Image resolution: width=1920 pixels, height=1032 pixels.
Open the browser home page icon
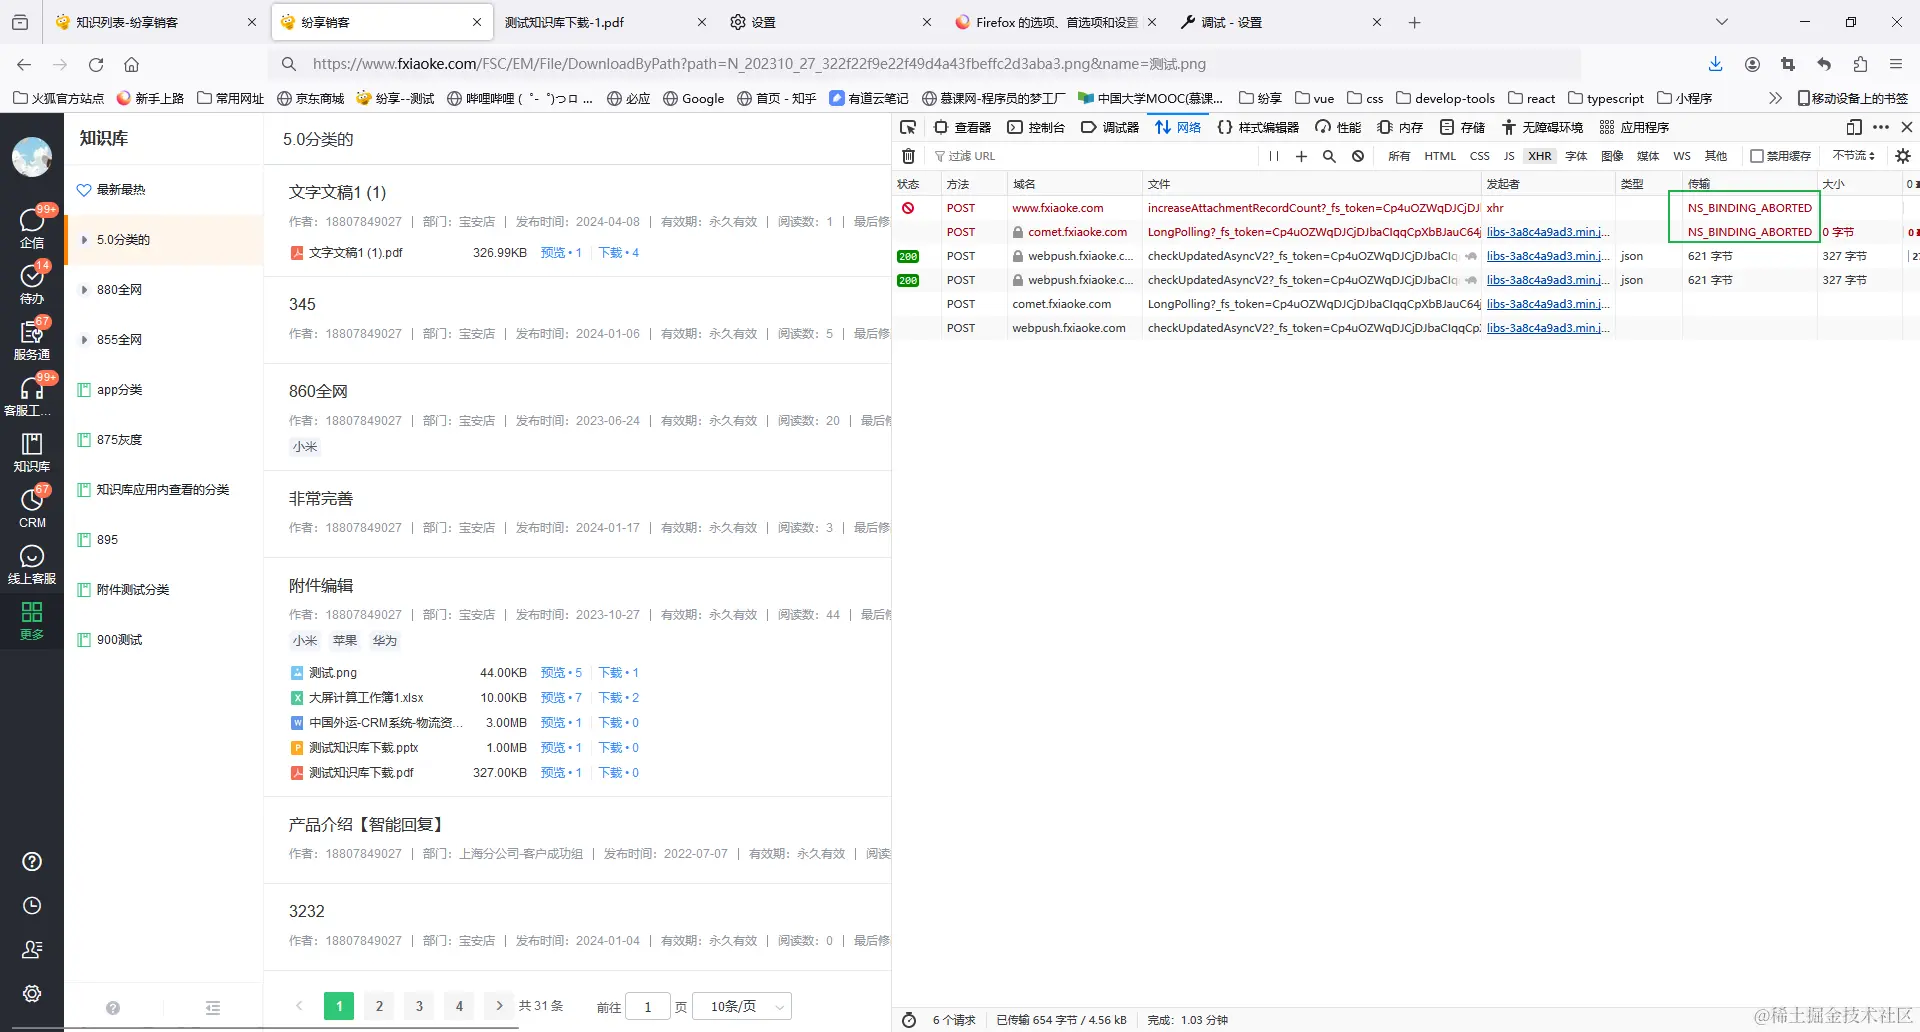131,64
